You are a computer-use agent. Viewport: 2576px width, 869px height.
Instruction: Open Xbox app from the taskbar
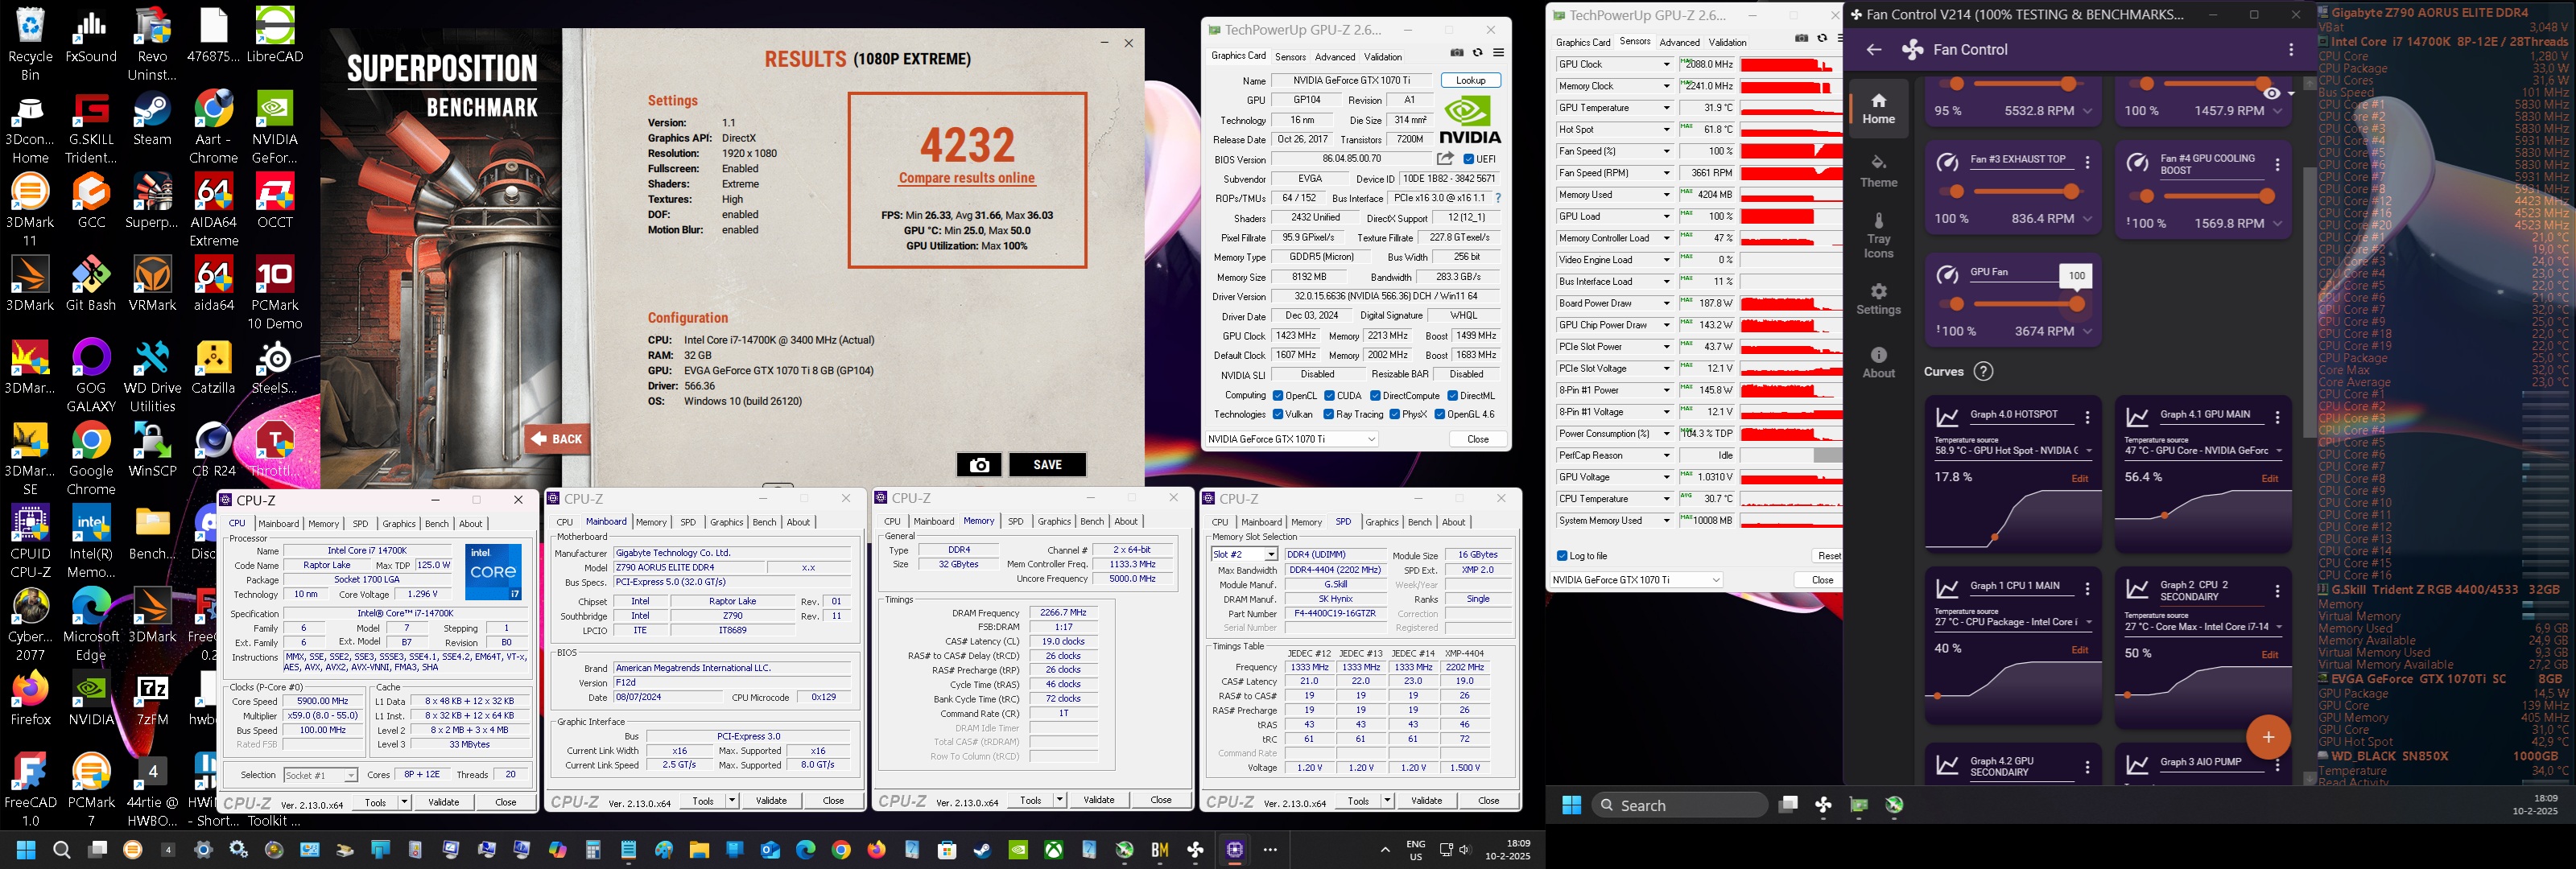(x=1054, y=850)
